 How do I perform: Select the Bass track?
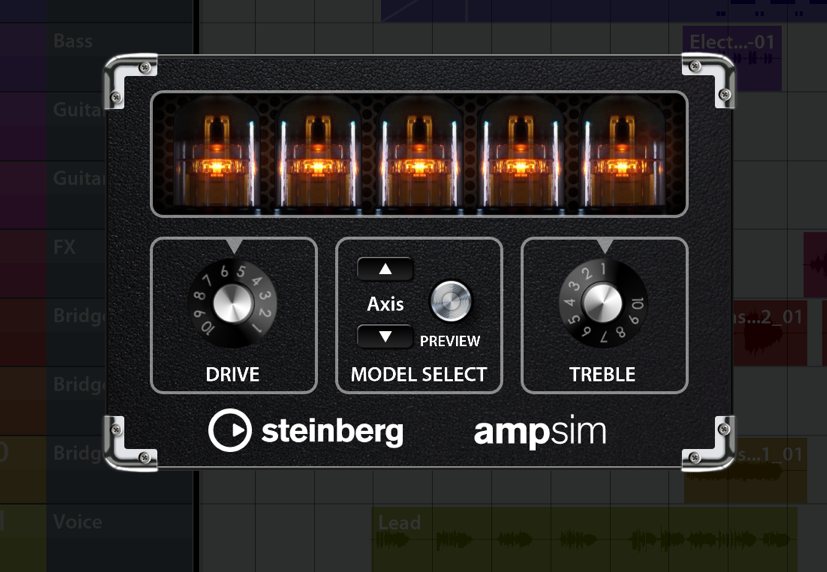(73, 42)
